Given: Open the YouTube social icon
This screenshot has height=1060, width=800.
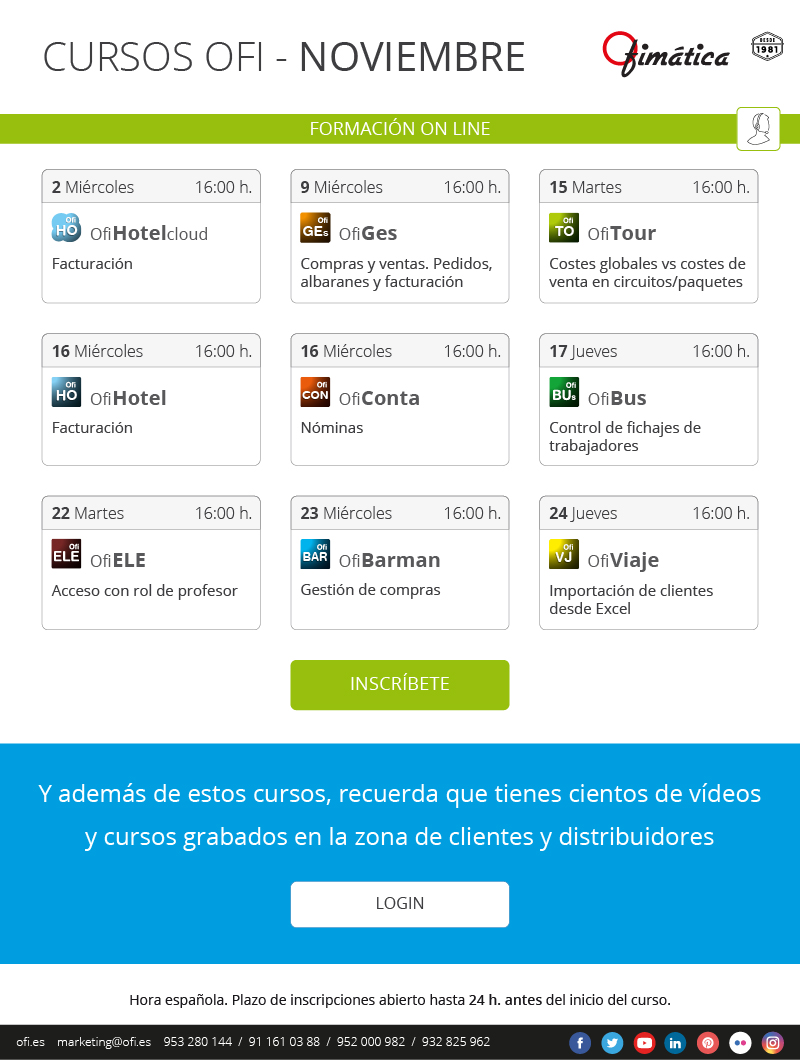Looking at the screenshot, I should point(644,1042).
